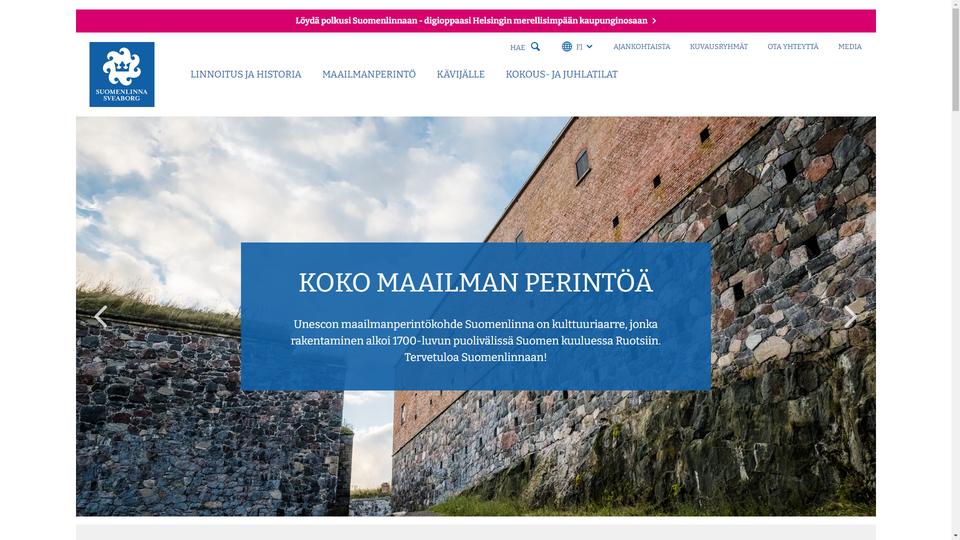The width and height of the screenshot is (960, 540).
Task: Click the vertical page scrollbar thumb
Action: coord(955,58)
